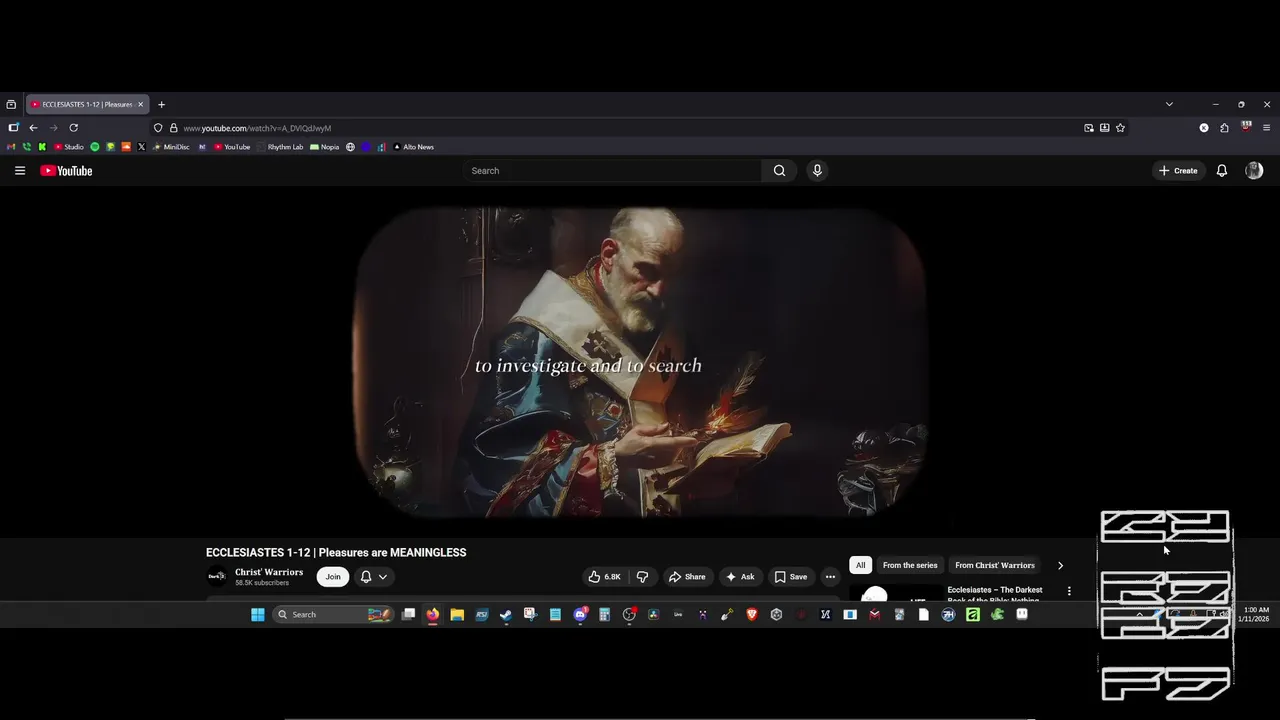Image resolution: width=1280 pixels, height=720 pixels.
Task: Open the SoundCloud bookmark
Action: [126, 147]
